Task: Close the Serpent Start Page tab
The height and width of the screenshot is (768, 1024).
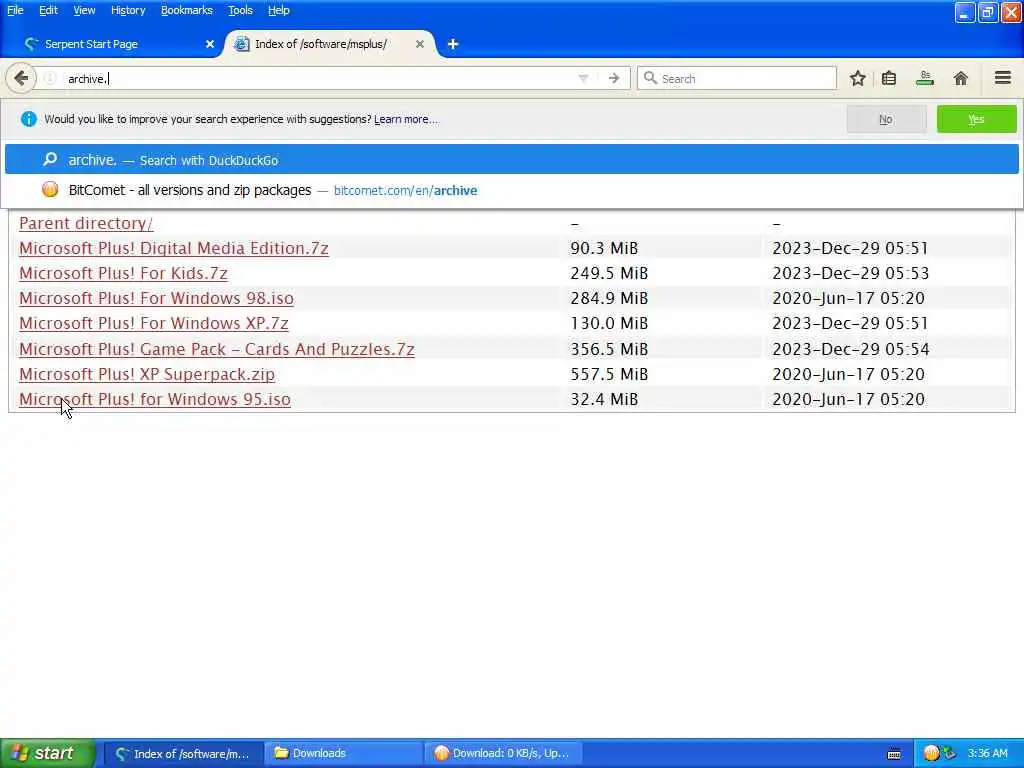Action: 210,44
